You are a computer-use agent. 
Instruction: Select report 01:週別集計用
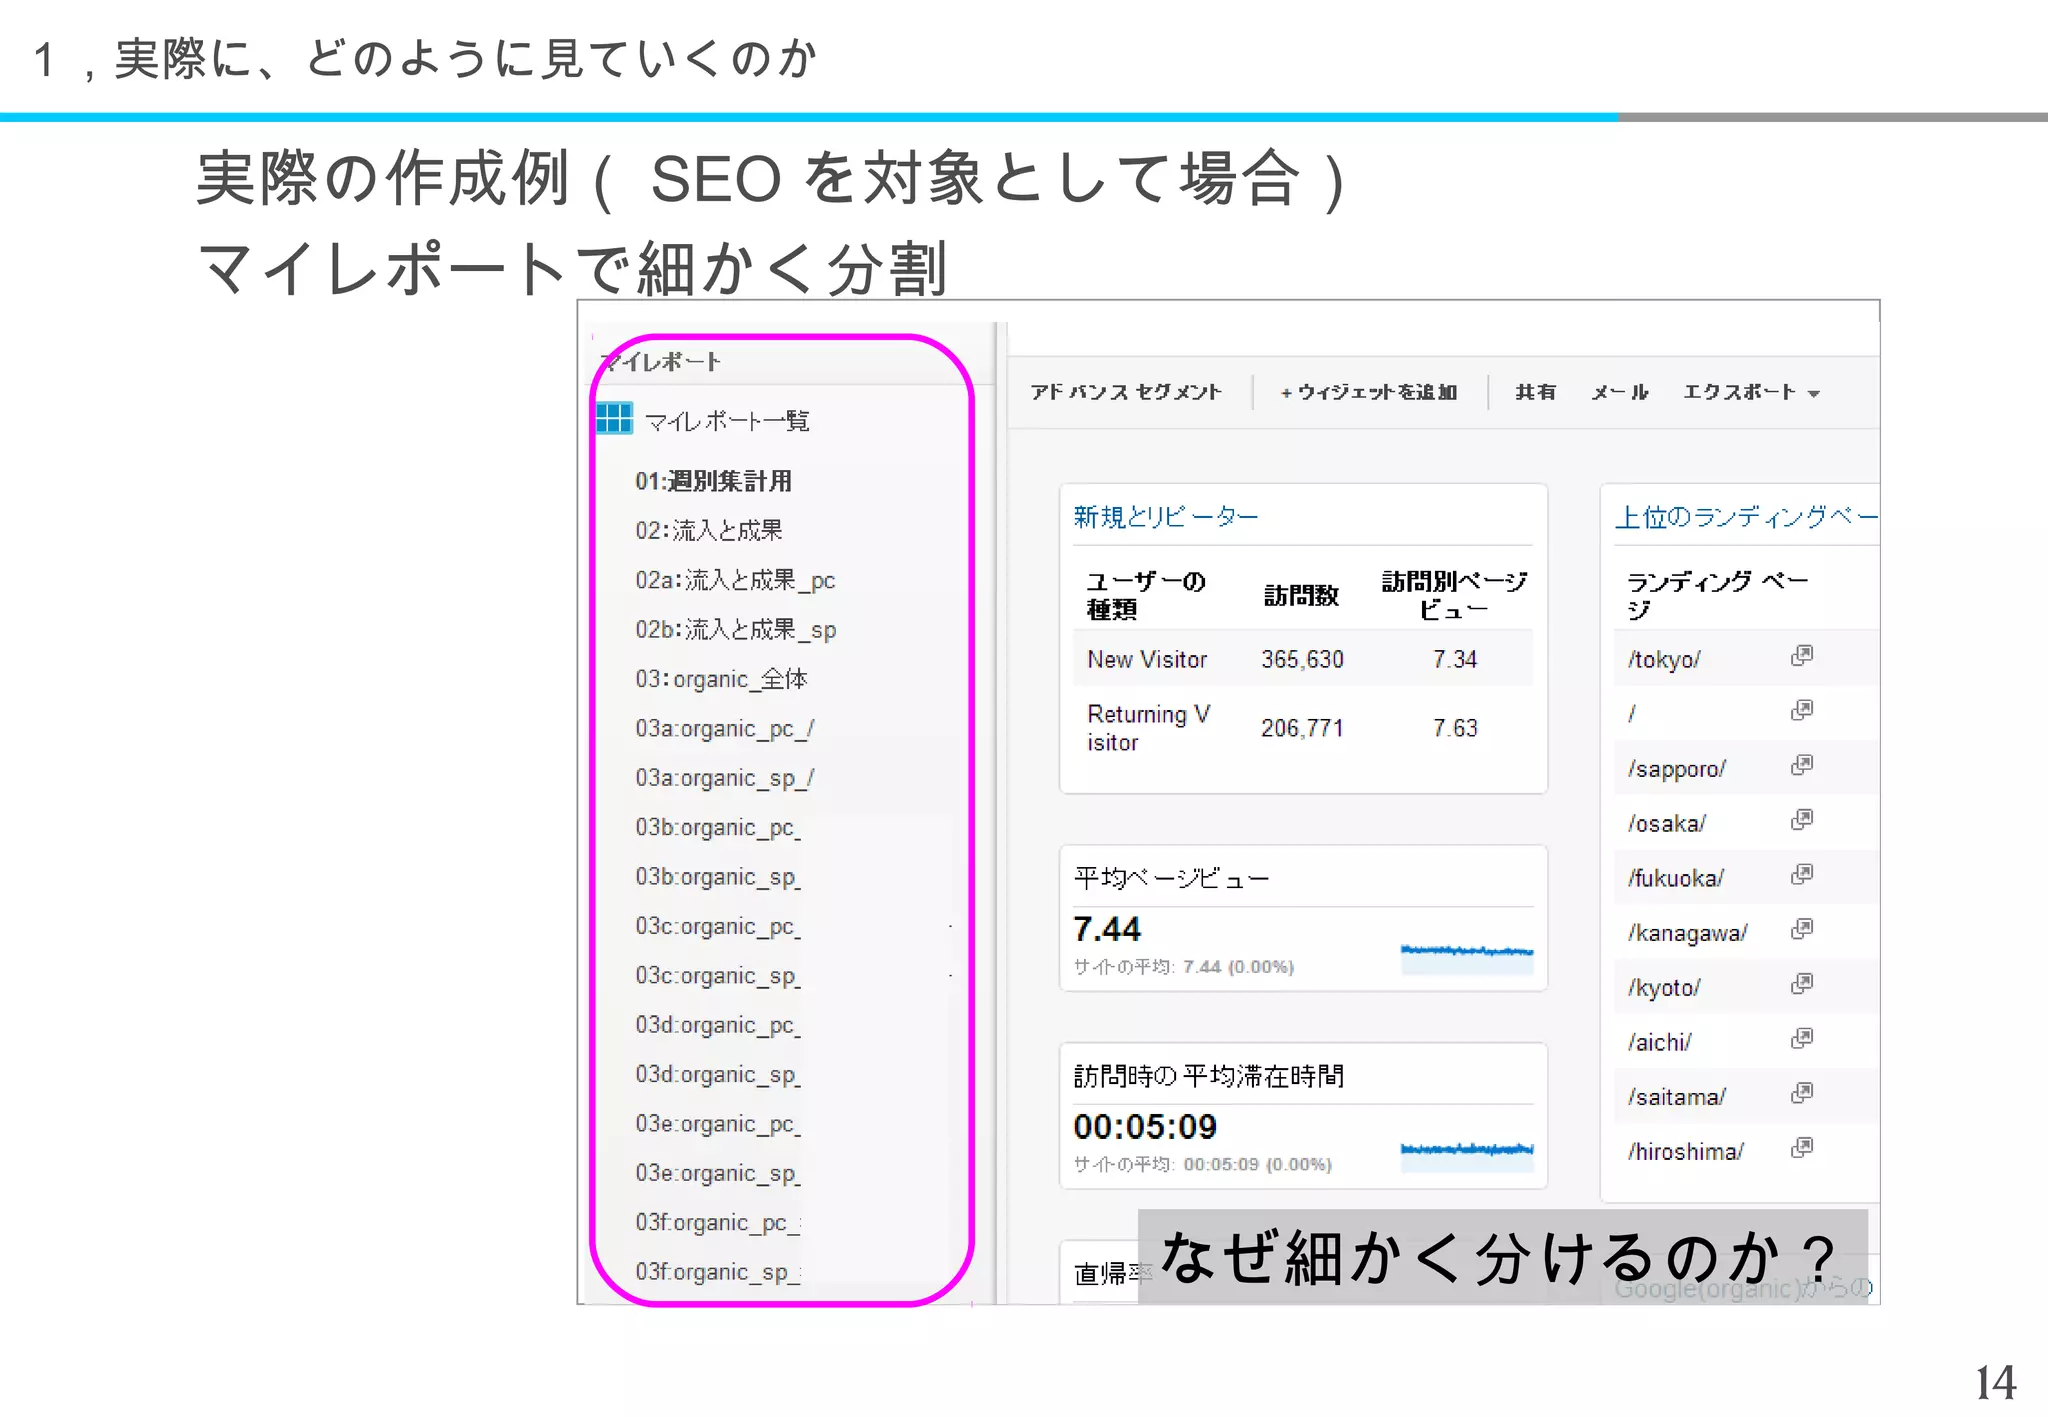tap(713, 481)
